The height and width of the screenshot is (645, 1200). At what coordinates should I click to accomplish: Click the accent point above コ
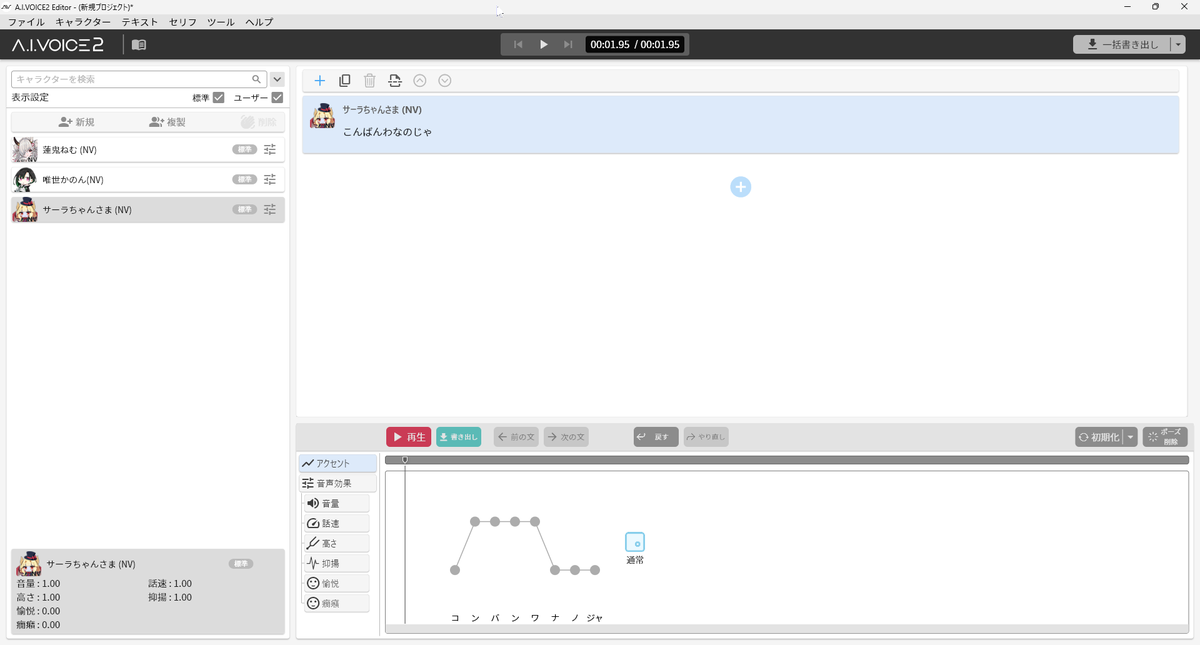point(455,570)
